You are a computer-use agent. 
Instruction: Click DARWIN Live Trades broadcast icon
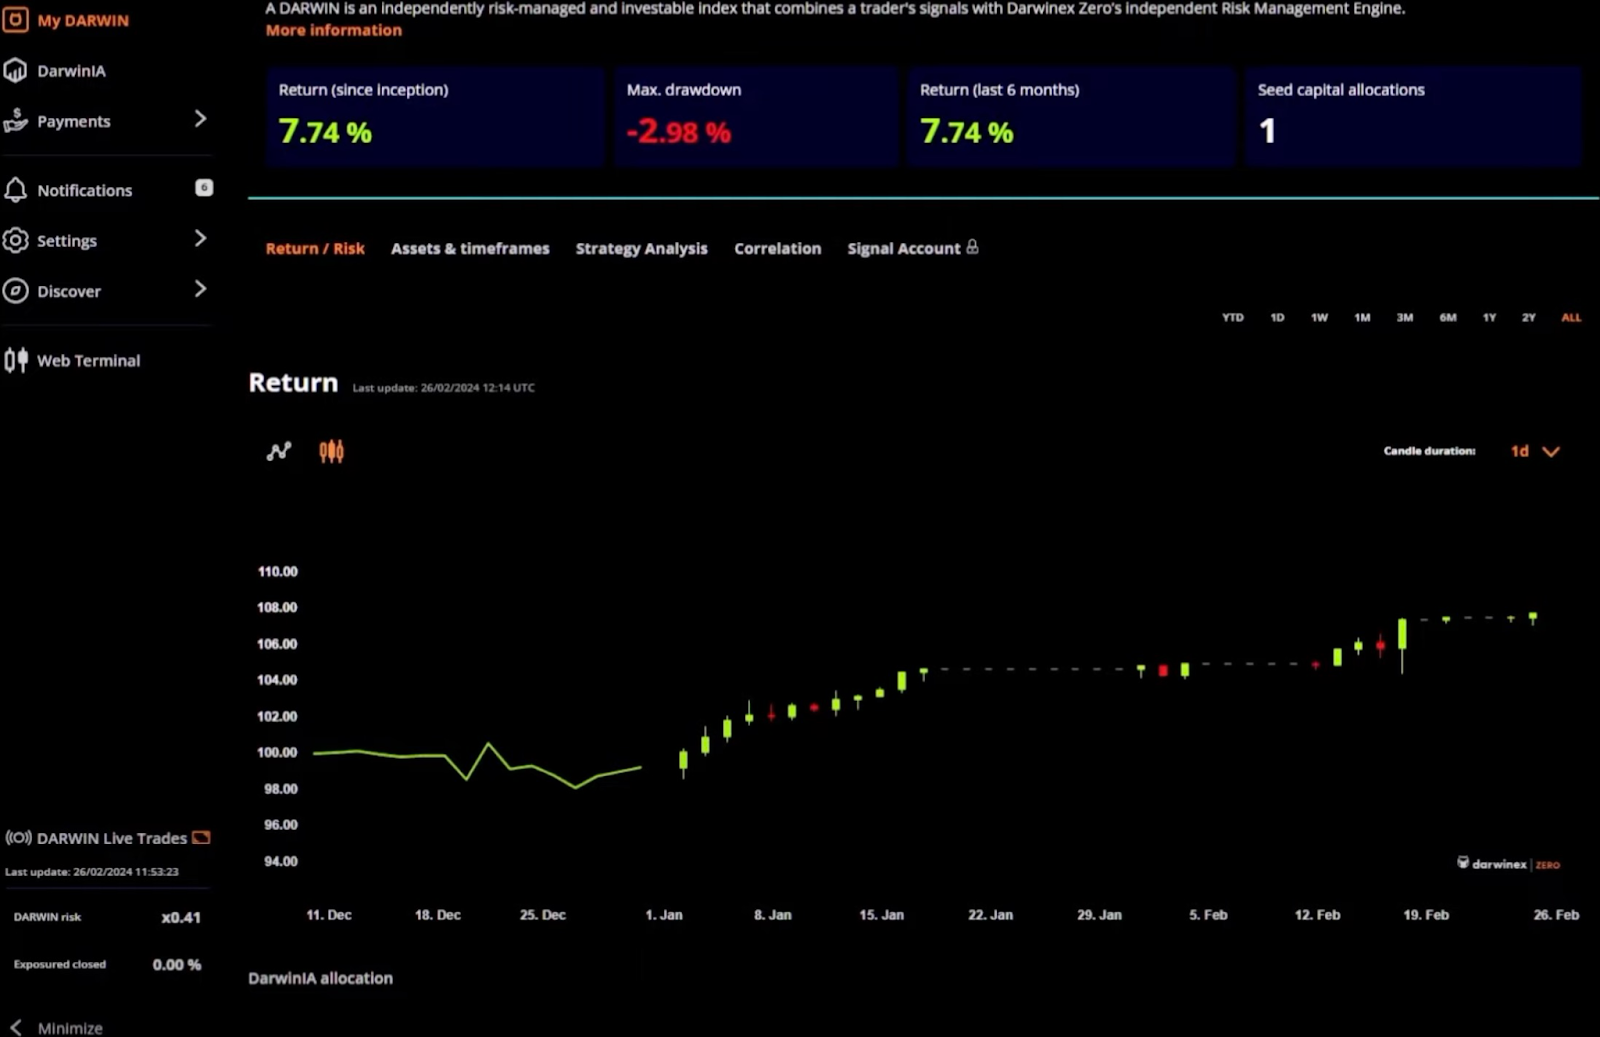pyautogui.click(x=18, y=838)
